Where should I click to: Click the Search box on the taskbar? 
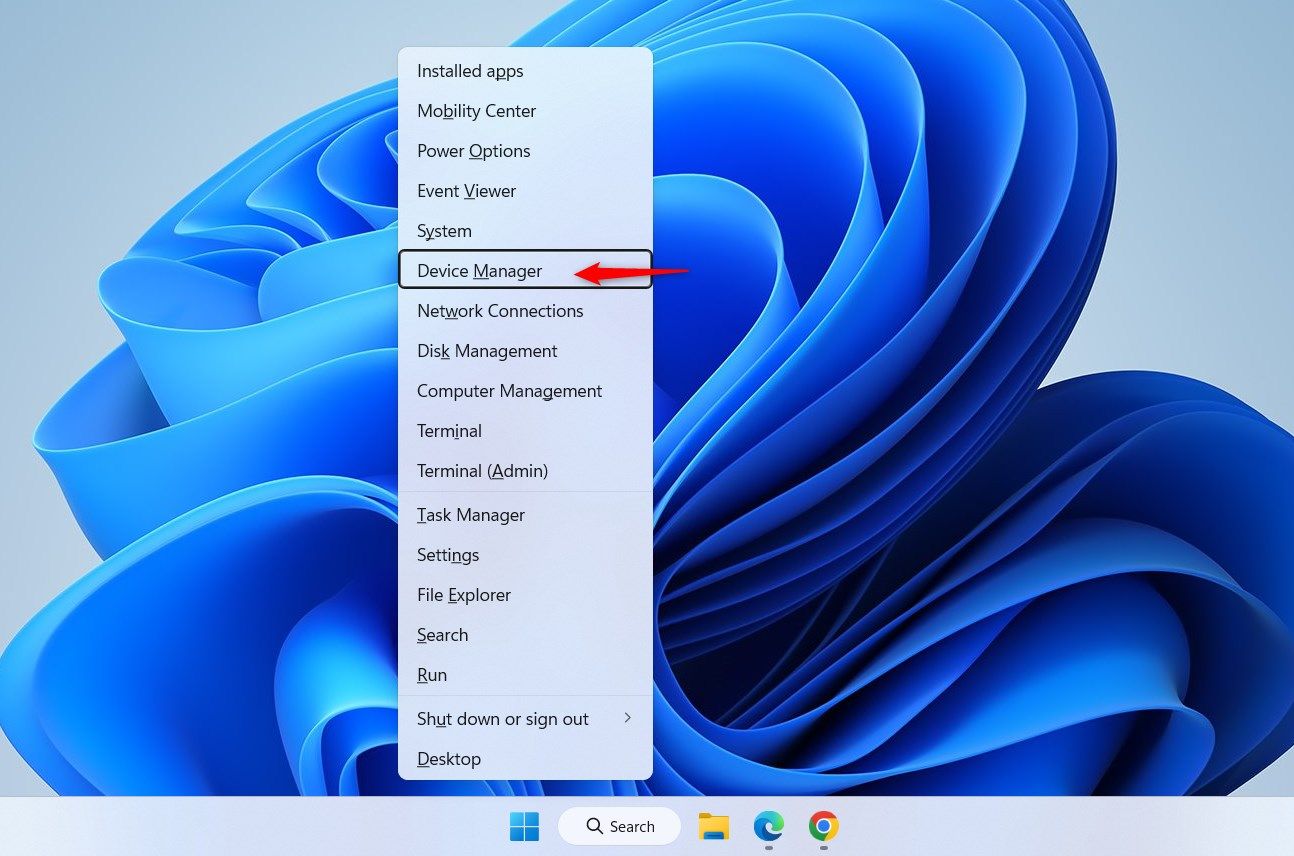tap(619, 827)
